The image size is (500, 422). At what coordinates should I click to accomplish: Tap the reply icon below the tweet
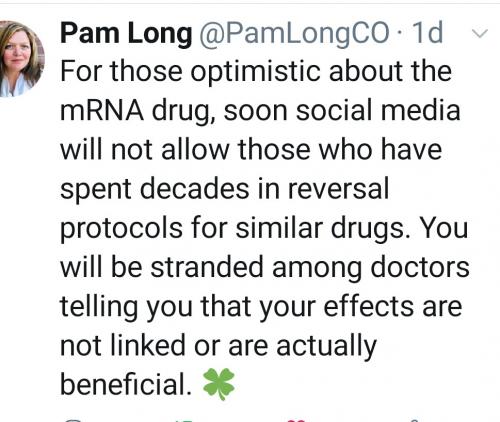tap(72, 421)
